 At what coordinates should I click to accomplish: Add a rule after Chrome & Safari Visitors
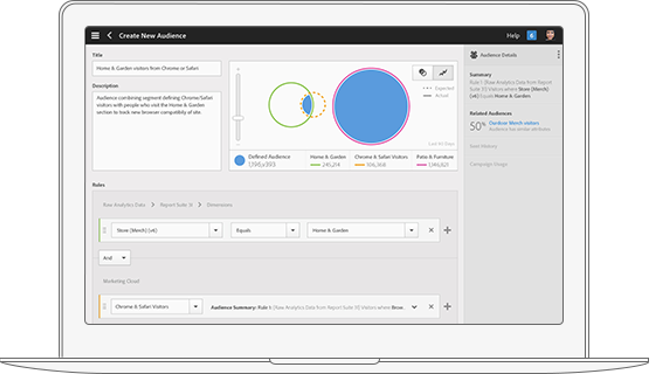(x=447, y=307)
